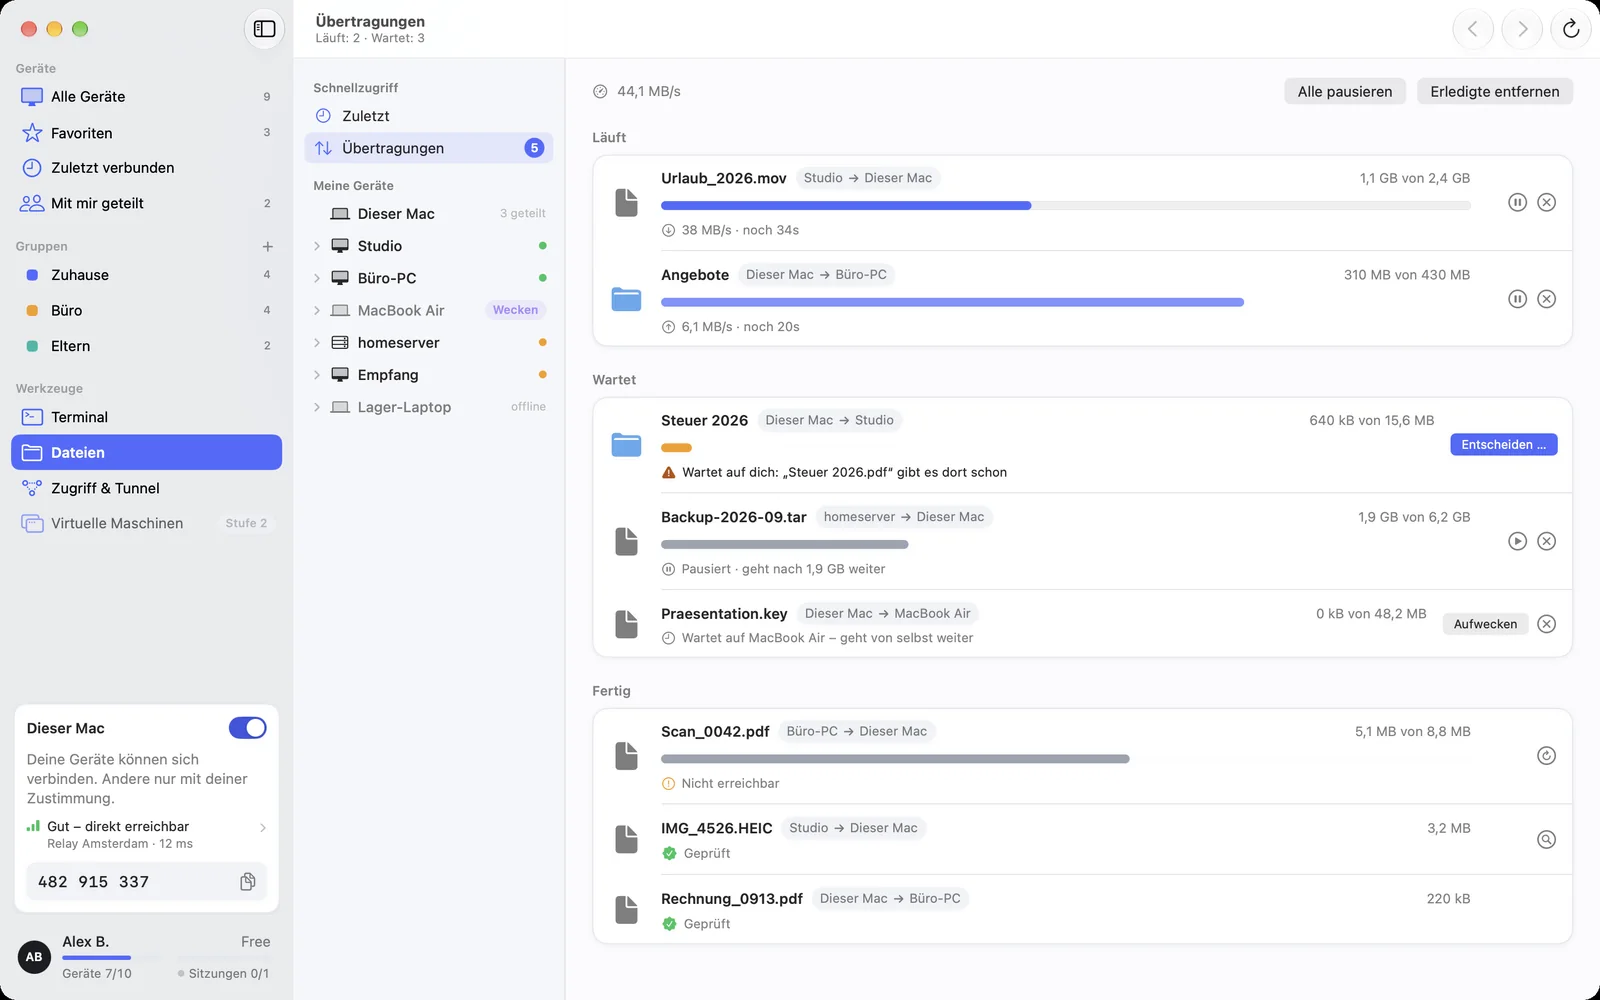Retry the Scan_0042.pdf transfer

coord(1546,756)
